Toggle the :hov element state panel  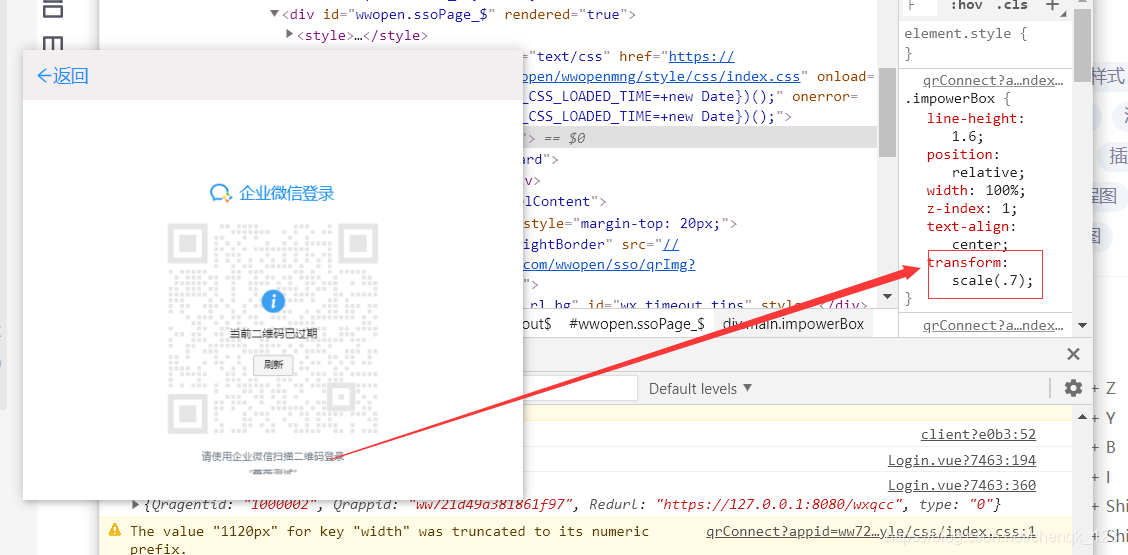(x=966, y=6)
